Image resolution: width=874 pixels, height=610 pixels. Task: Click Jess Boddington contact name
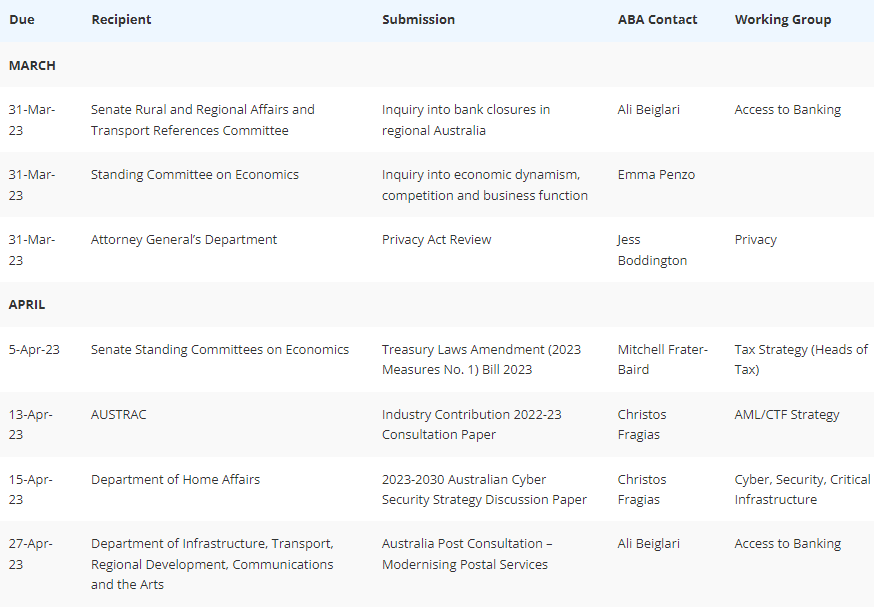point(652,250)
